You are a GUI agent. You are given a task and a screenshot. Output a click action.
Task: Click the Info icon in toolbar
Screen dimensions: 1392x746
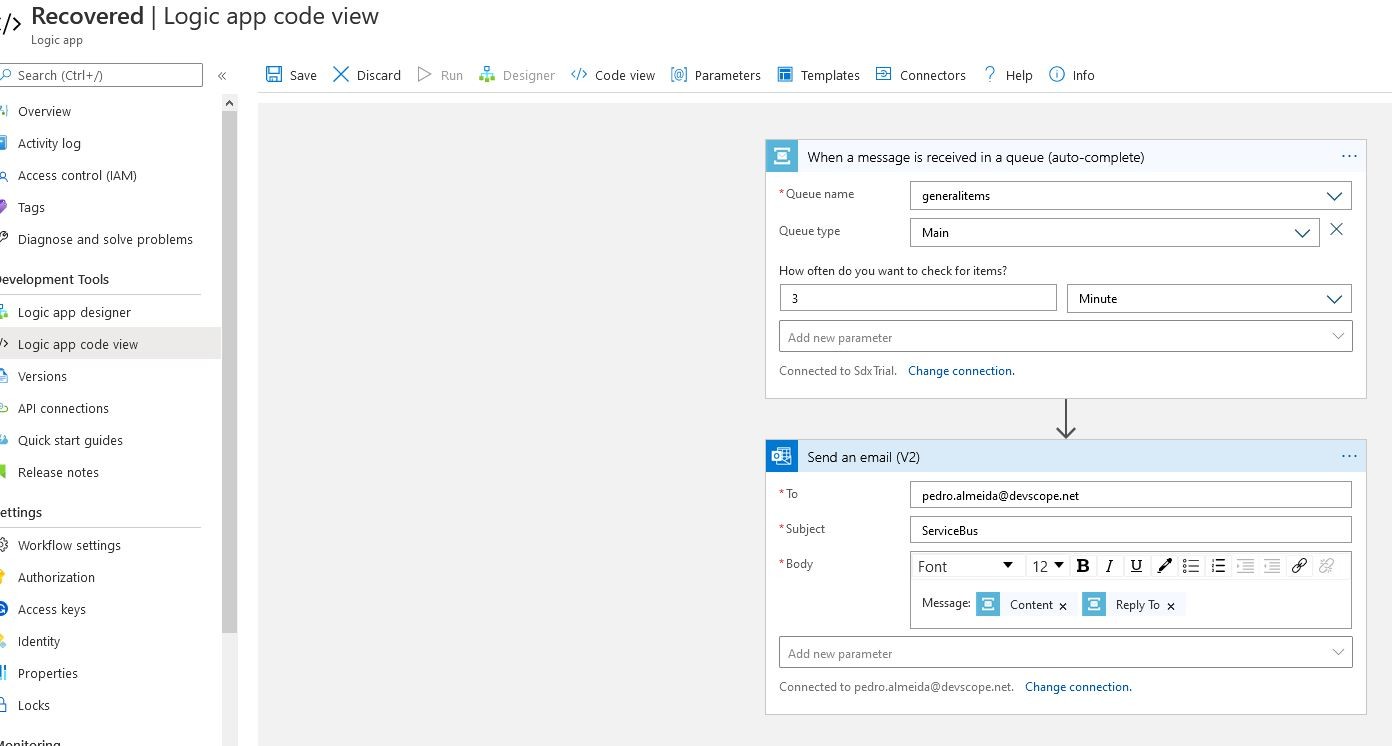1057,75
